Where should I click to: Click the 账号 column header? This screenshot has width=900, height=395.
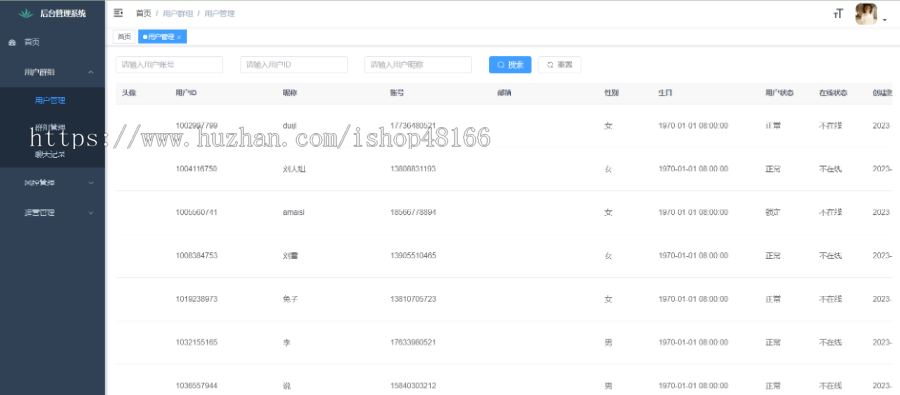(x=397, y=93)
